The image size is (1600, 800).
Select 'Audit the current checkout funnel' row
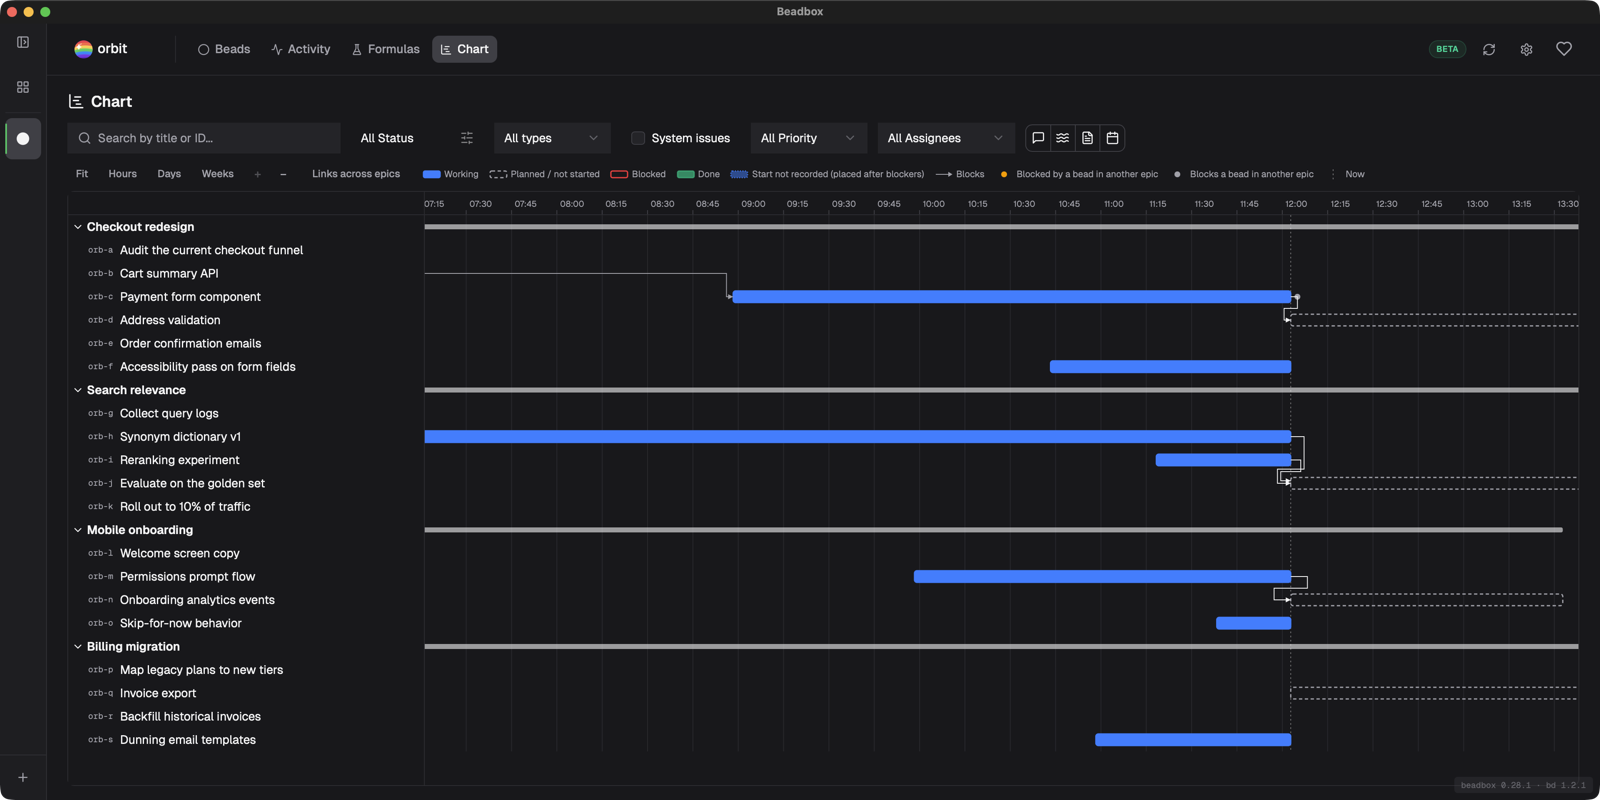click(x=246, y=250)
